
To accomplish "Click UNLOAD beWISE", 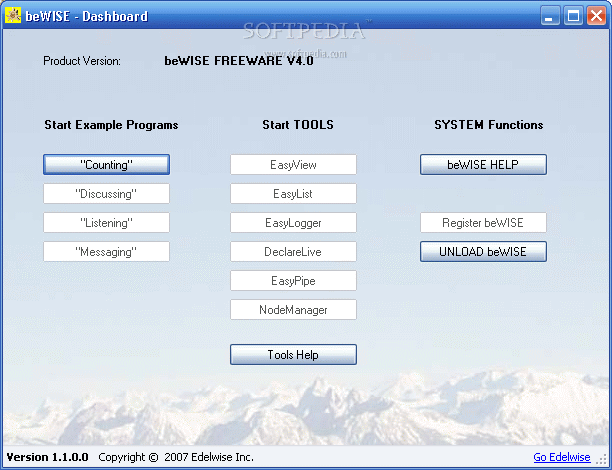I will [x=483, y=252].
